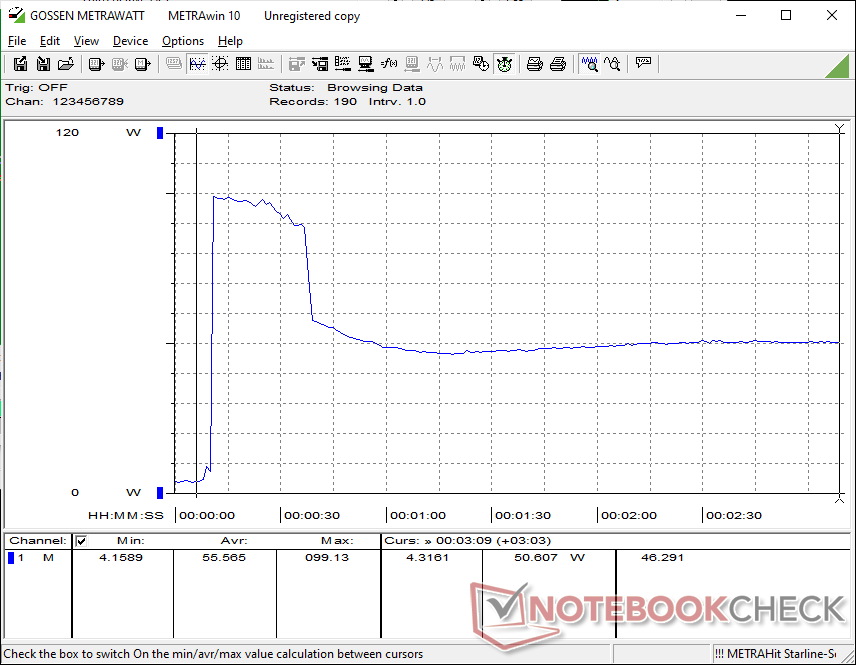Screen dimensions: 856x665
Task: Click the Curs time readout 00:03:09
Action: 474,541
